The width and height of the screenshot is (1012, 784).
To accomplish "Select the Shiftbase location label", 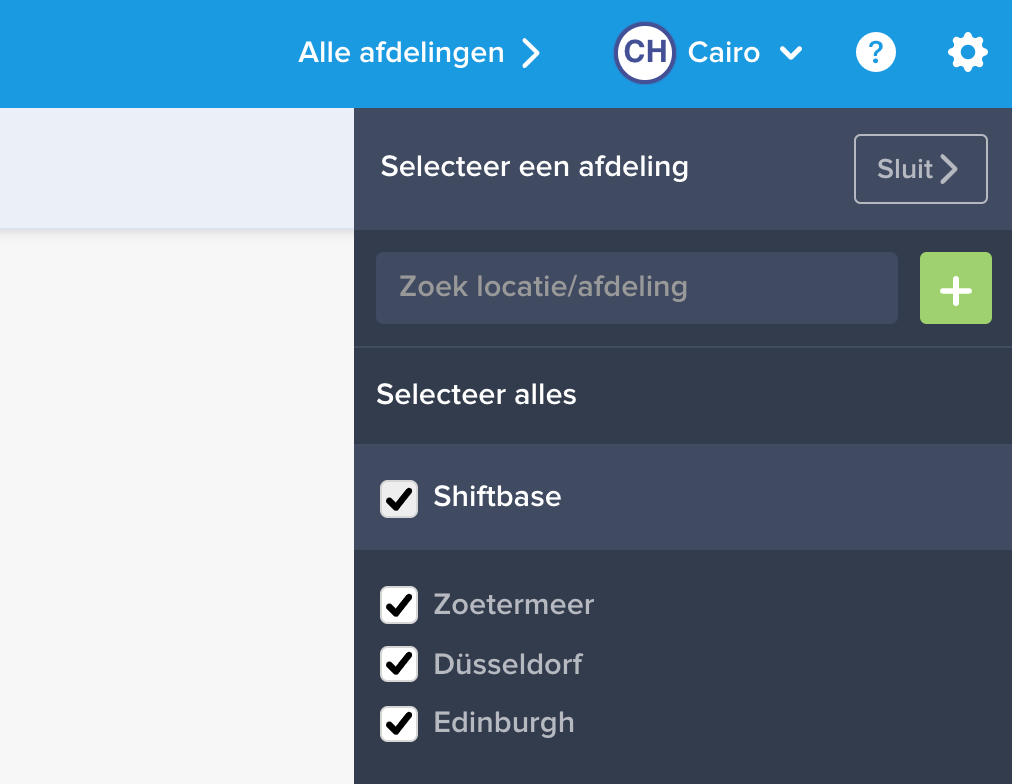I will 497,497.
